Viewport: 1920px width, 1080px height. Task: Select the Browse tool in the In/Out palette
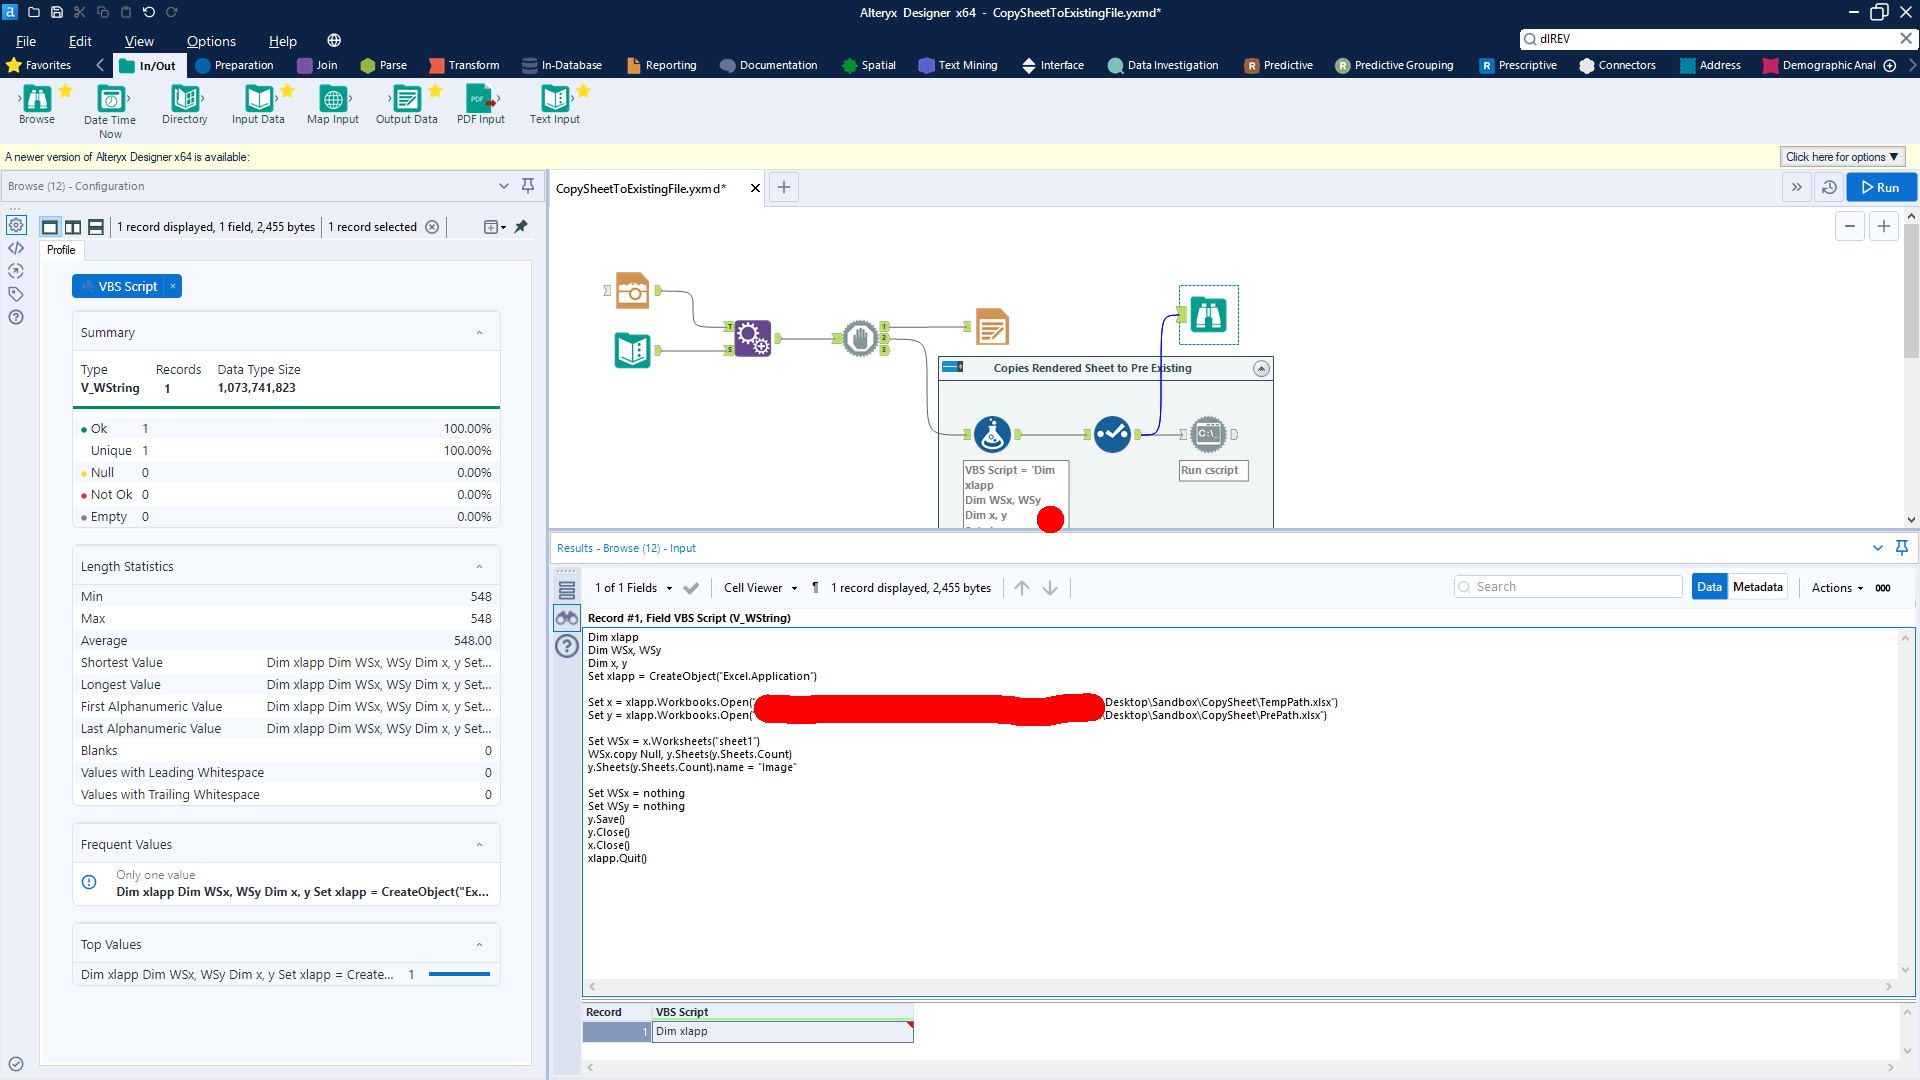[37, 99]
